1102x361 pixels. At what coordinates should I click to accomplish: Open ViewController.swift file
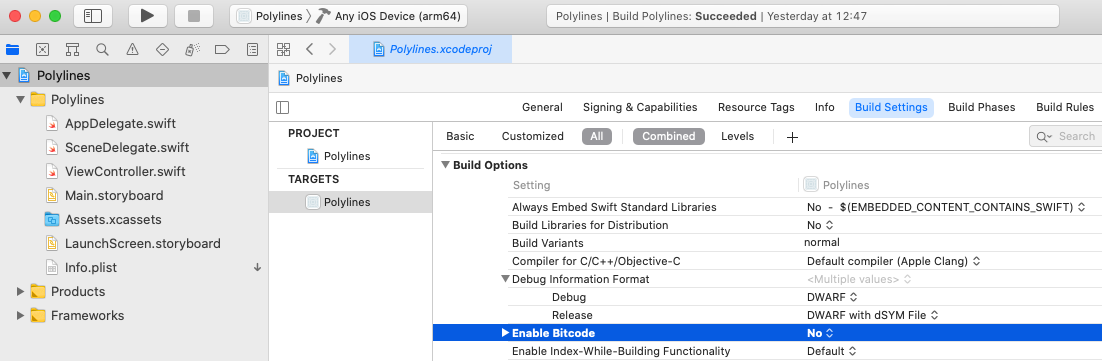[125, 171]
